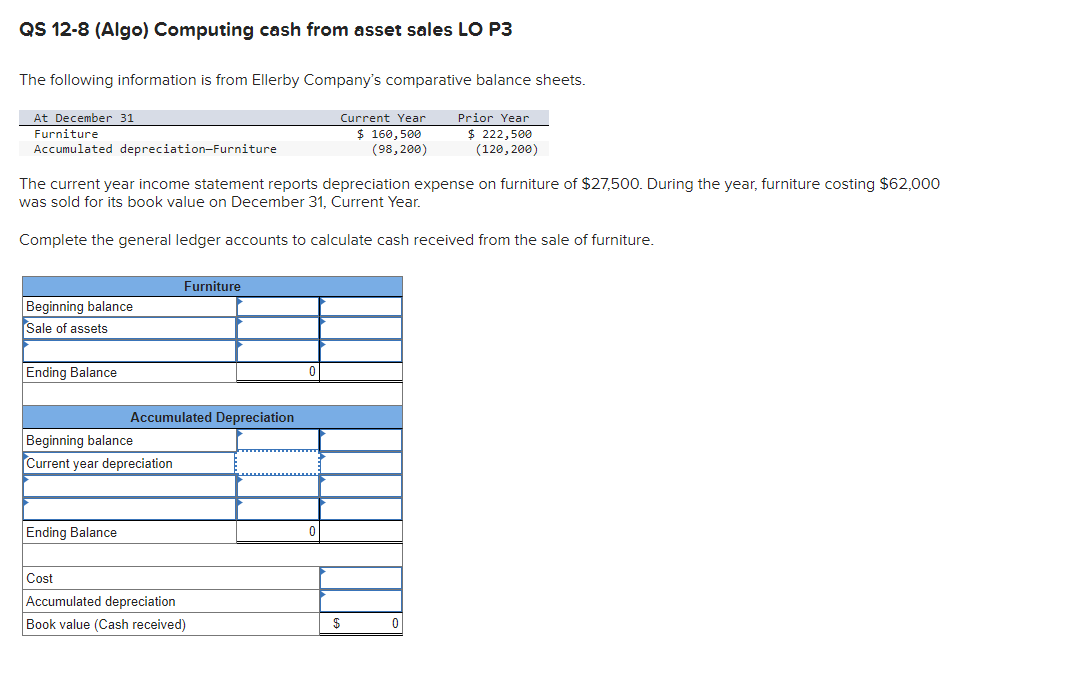The width and height of the screenshot is (1065, 696).
Task: Click the triangle marker in the Current year depreciation cell
Action: (x=322, y=457)
